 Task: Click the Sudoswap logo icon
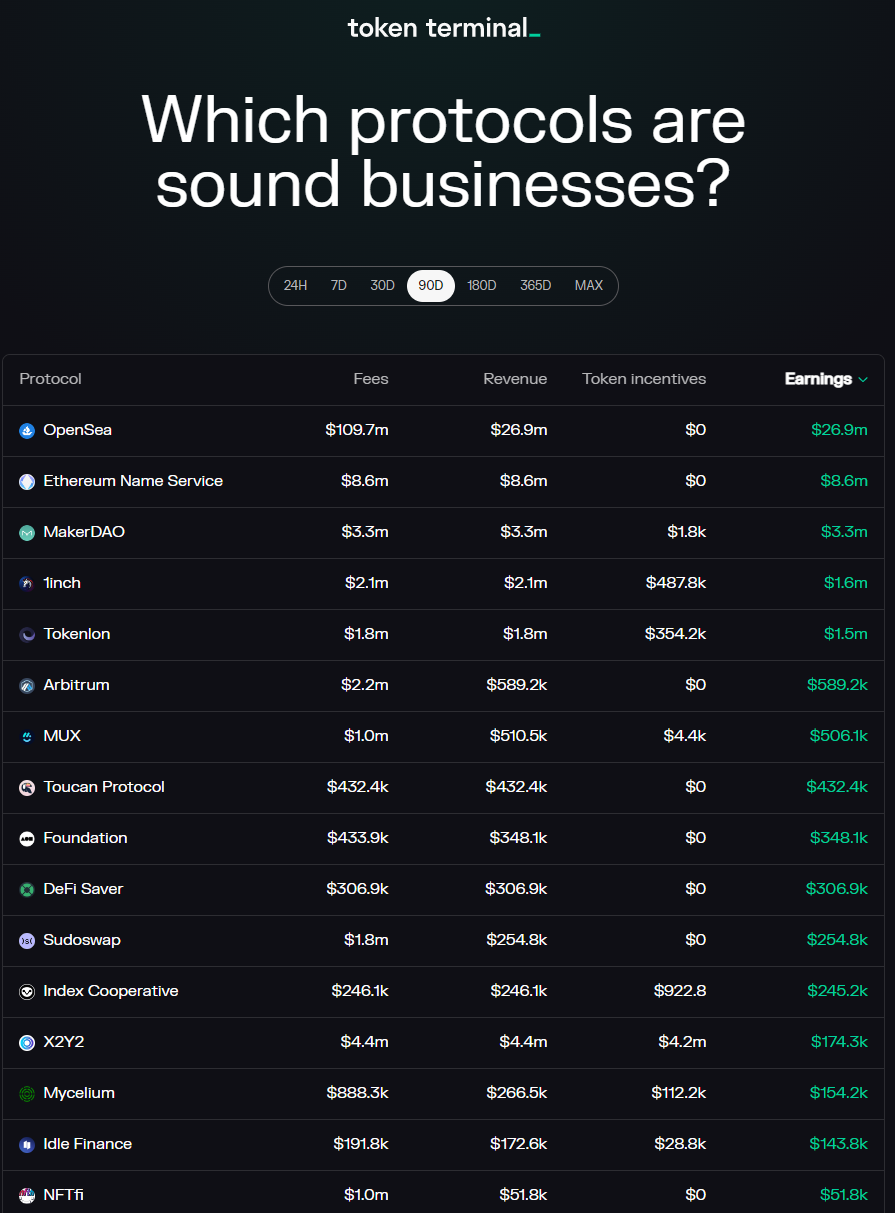click(x=27, y=941)
